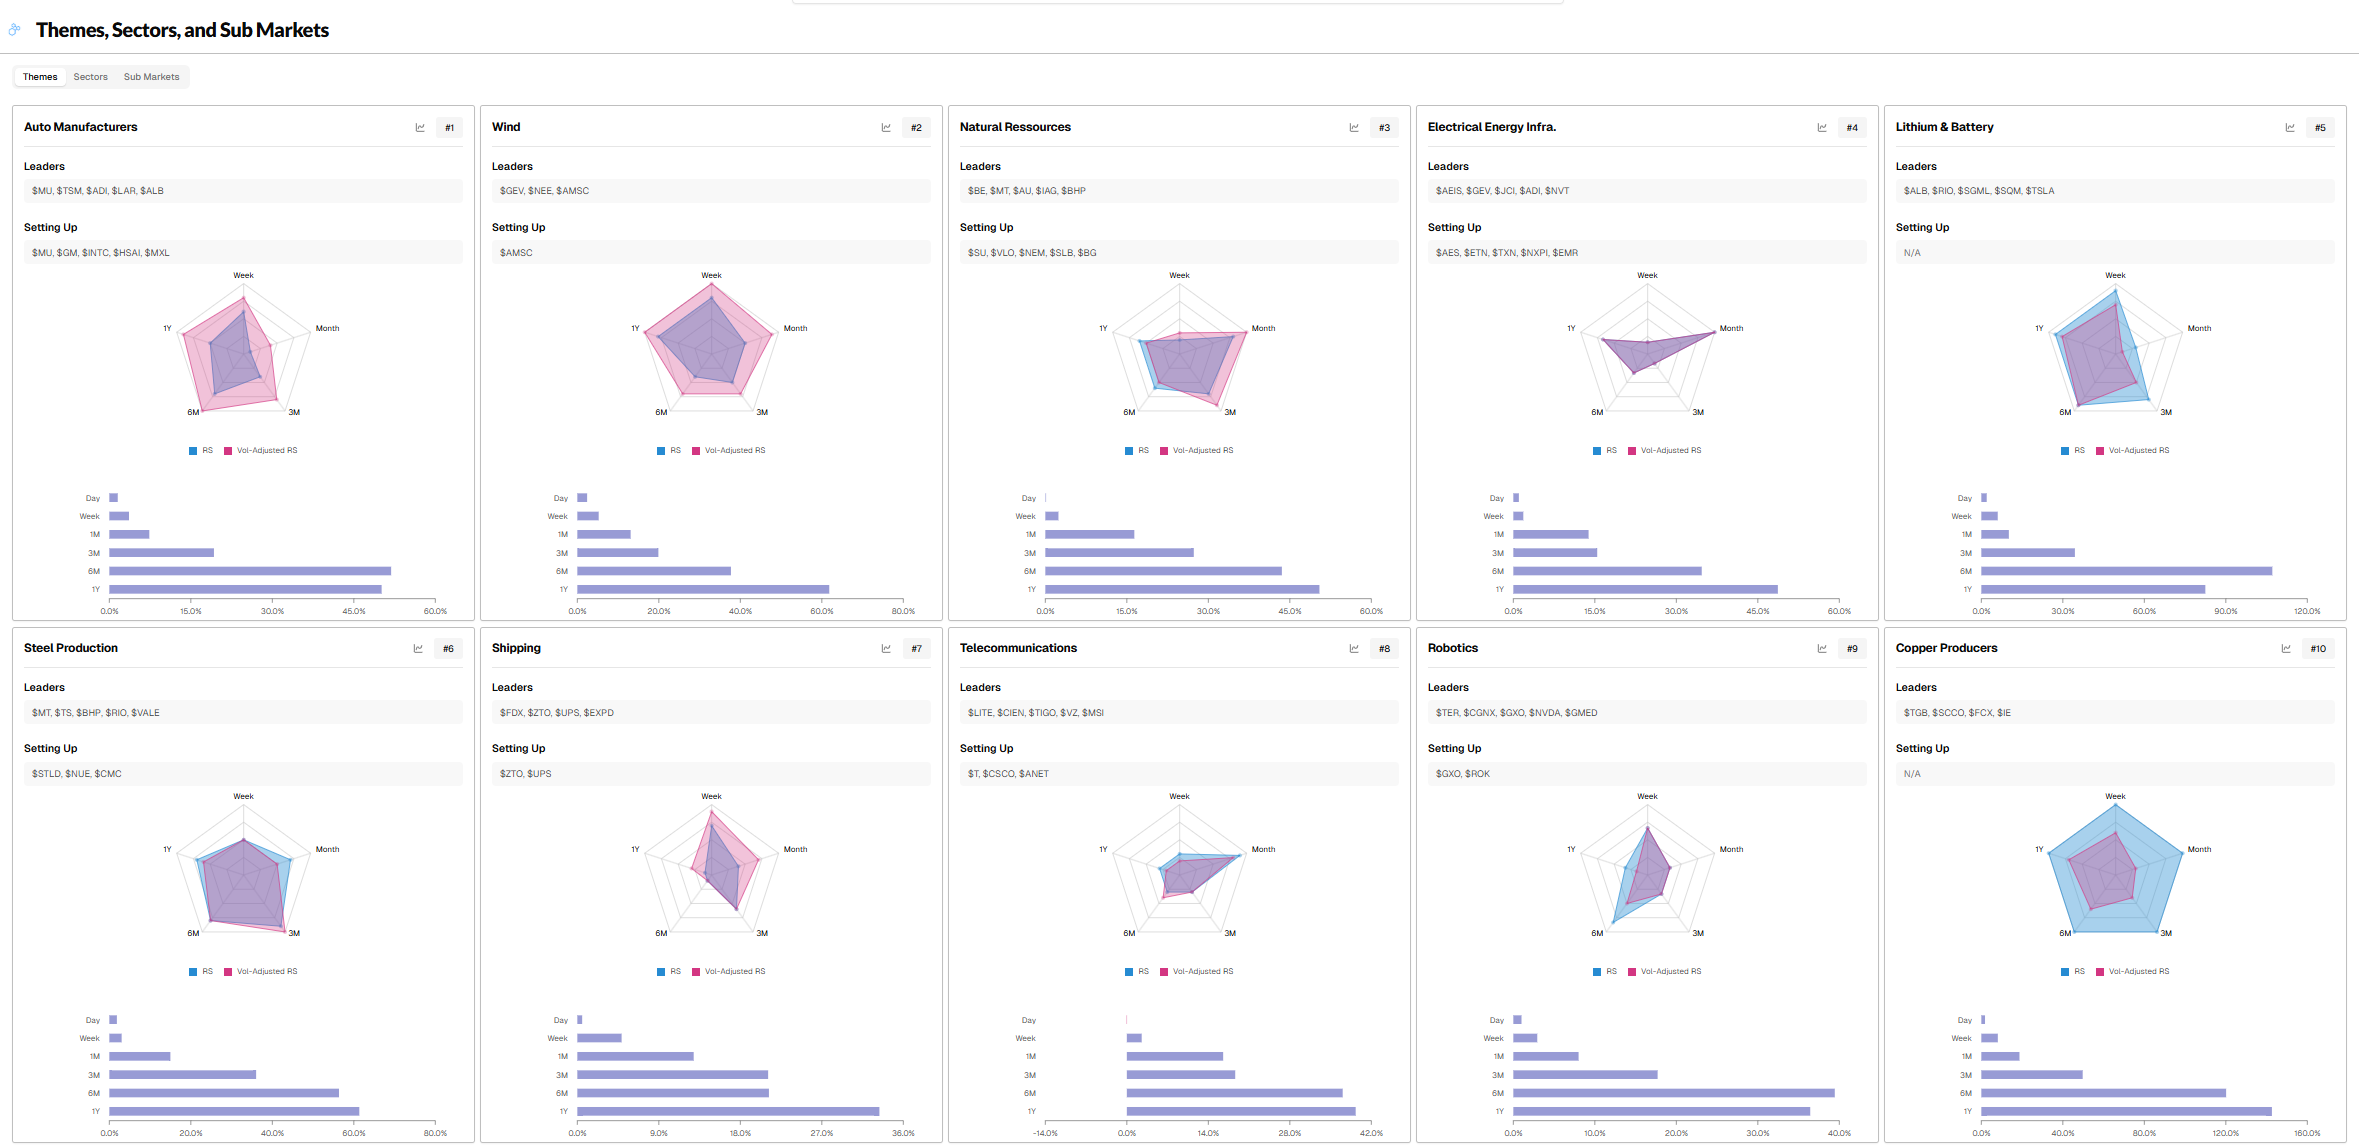Open chart icon for Steel Production
Screen dimensions: 2359x1148
point(418,649)
